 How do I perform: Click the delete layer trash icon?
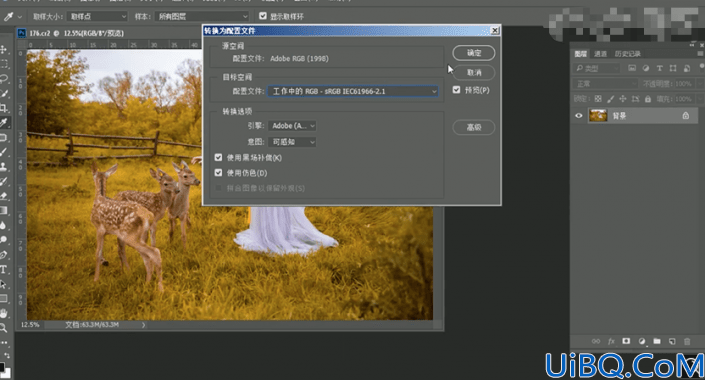tap(687, 341)
